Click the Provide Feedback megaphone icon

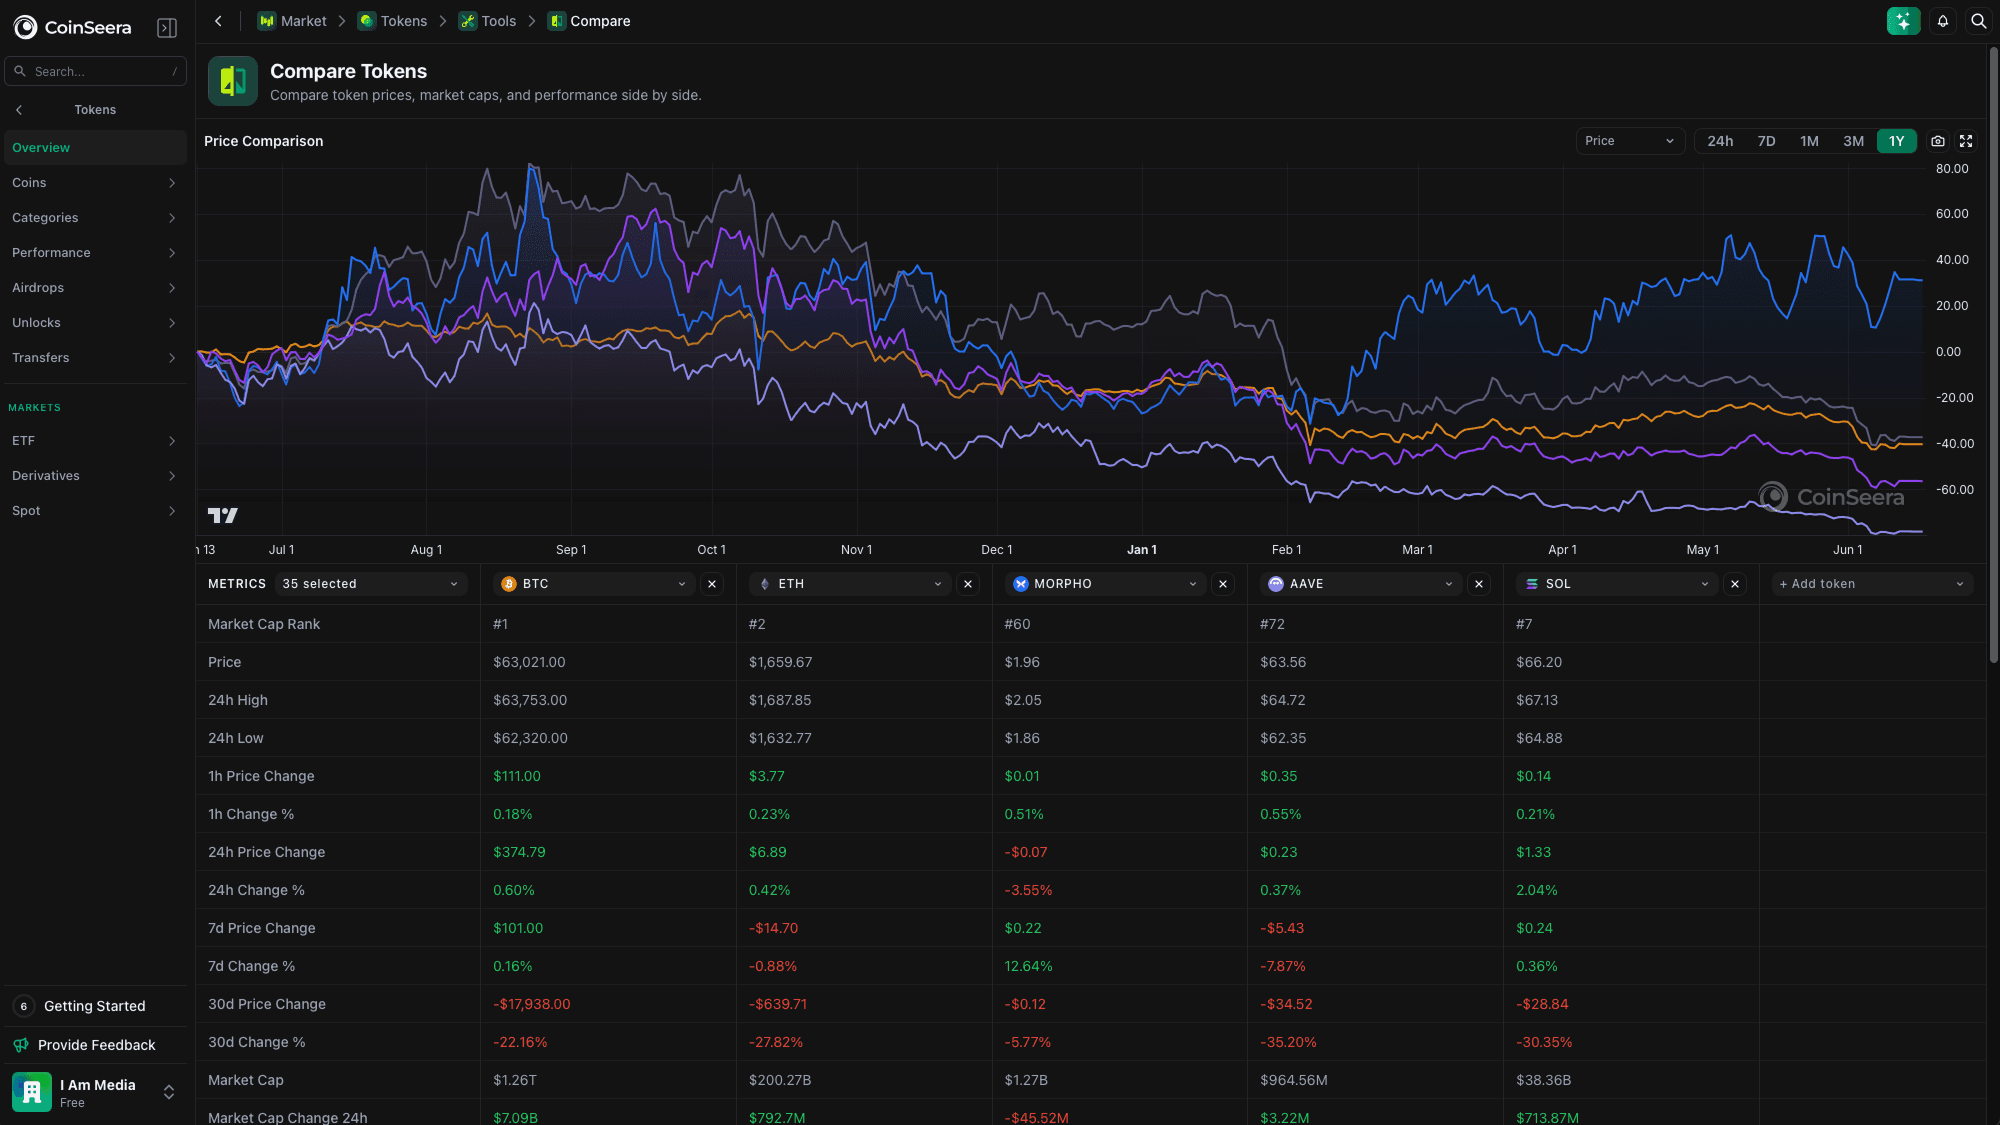click(x=21, y=1045)
